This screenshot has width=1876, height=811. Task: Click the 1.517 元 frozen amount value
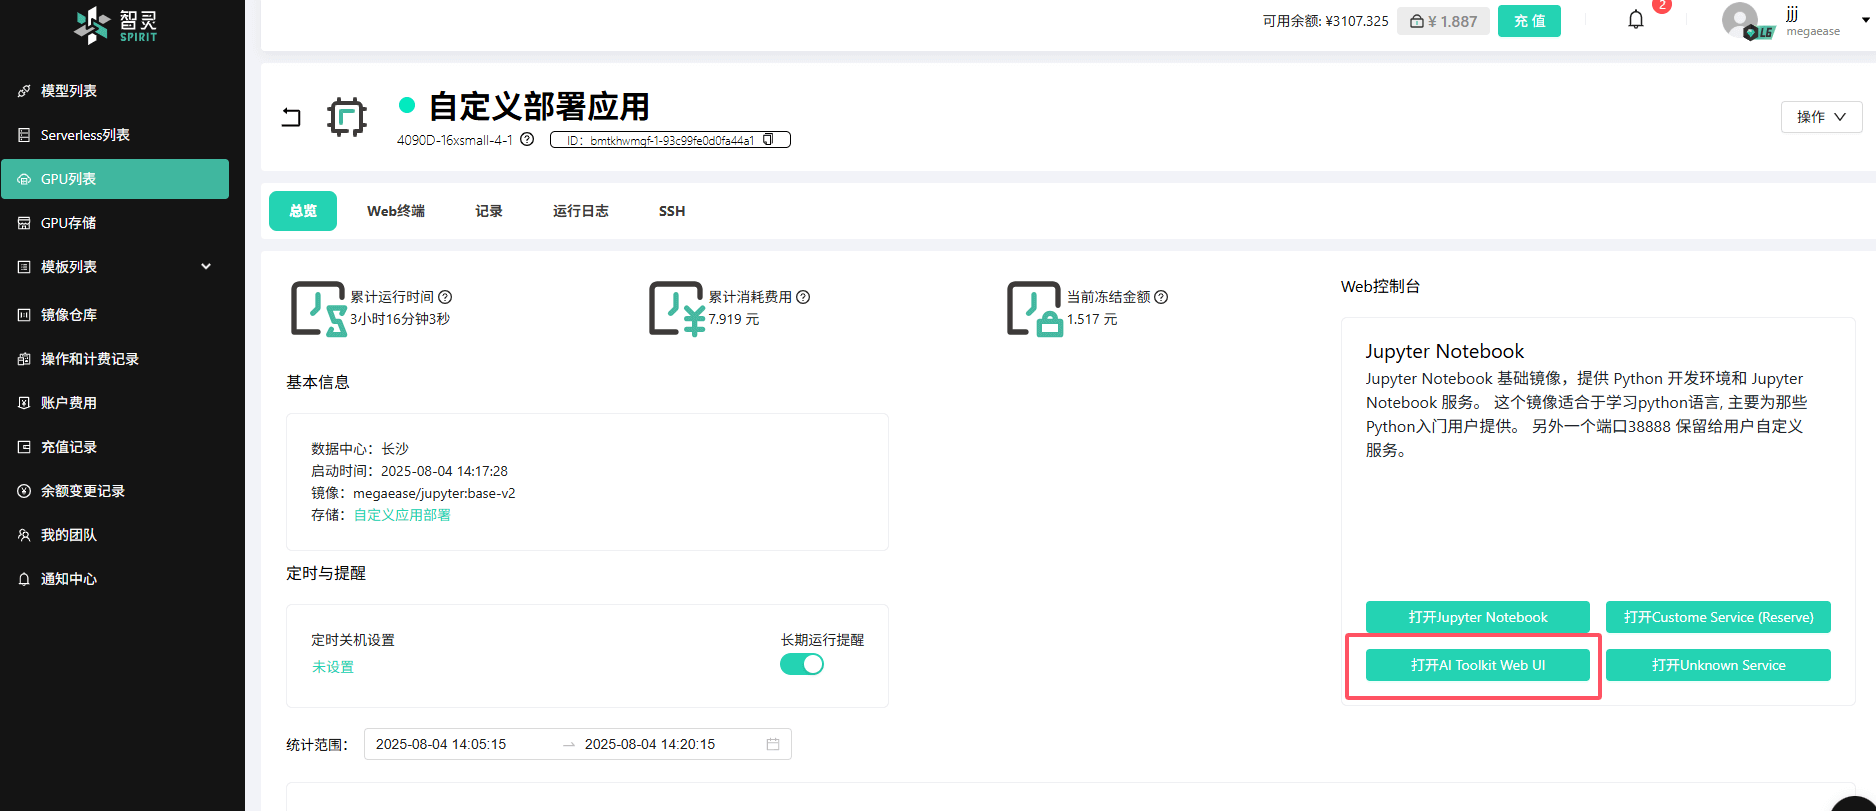pos(1092,319)
